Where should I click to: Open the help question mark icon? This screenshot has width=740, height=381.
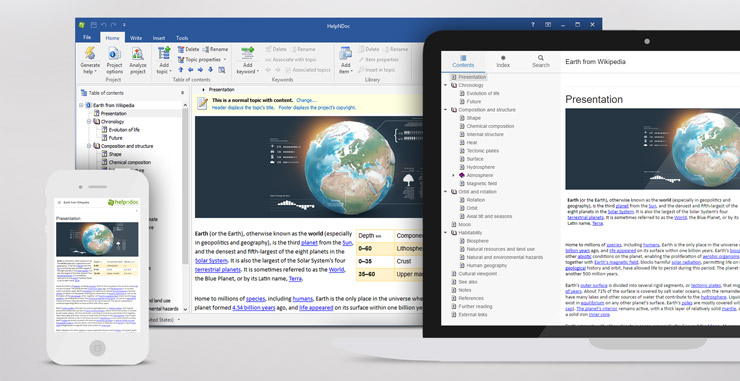(x=533, y=25)
